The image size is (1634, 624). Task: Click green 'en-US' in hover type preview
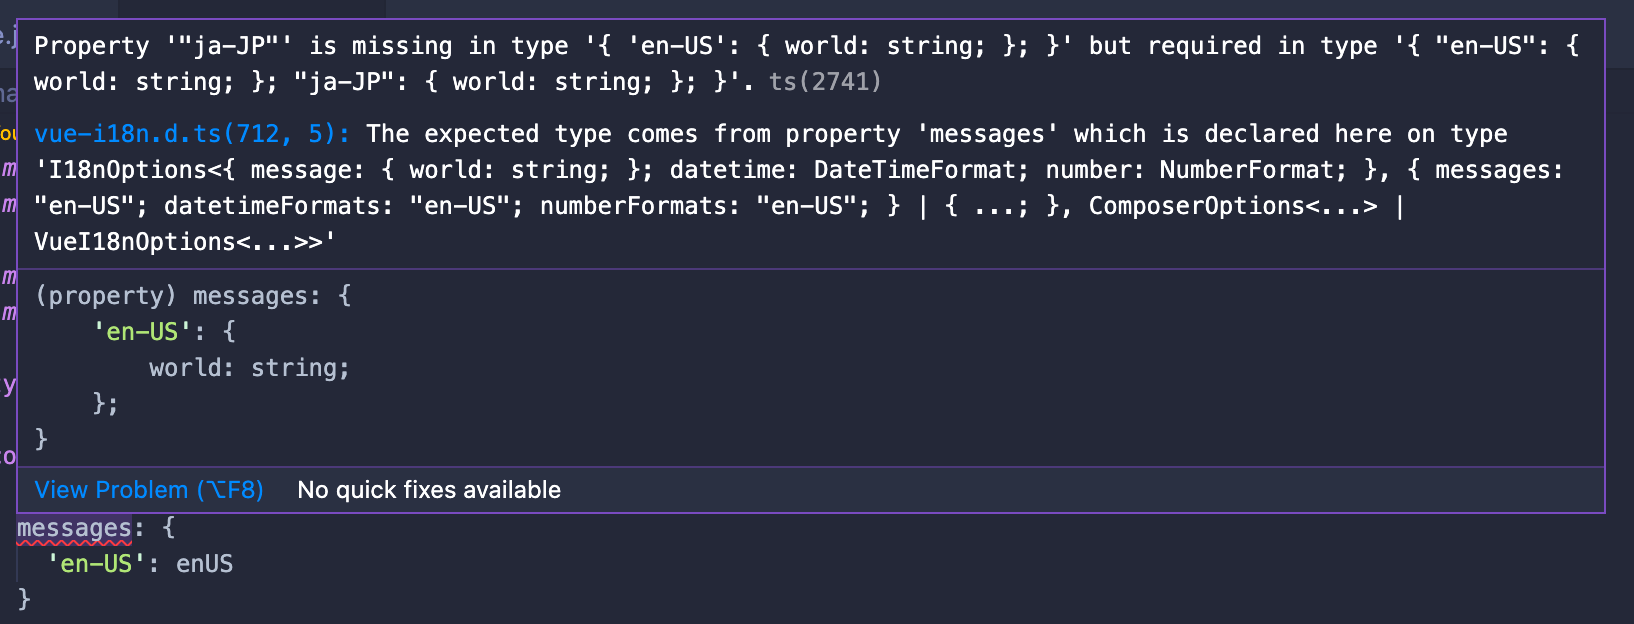(142, 332)
